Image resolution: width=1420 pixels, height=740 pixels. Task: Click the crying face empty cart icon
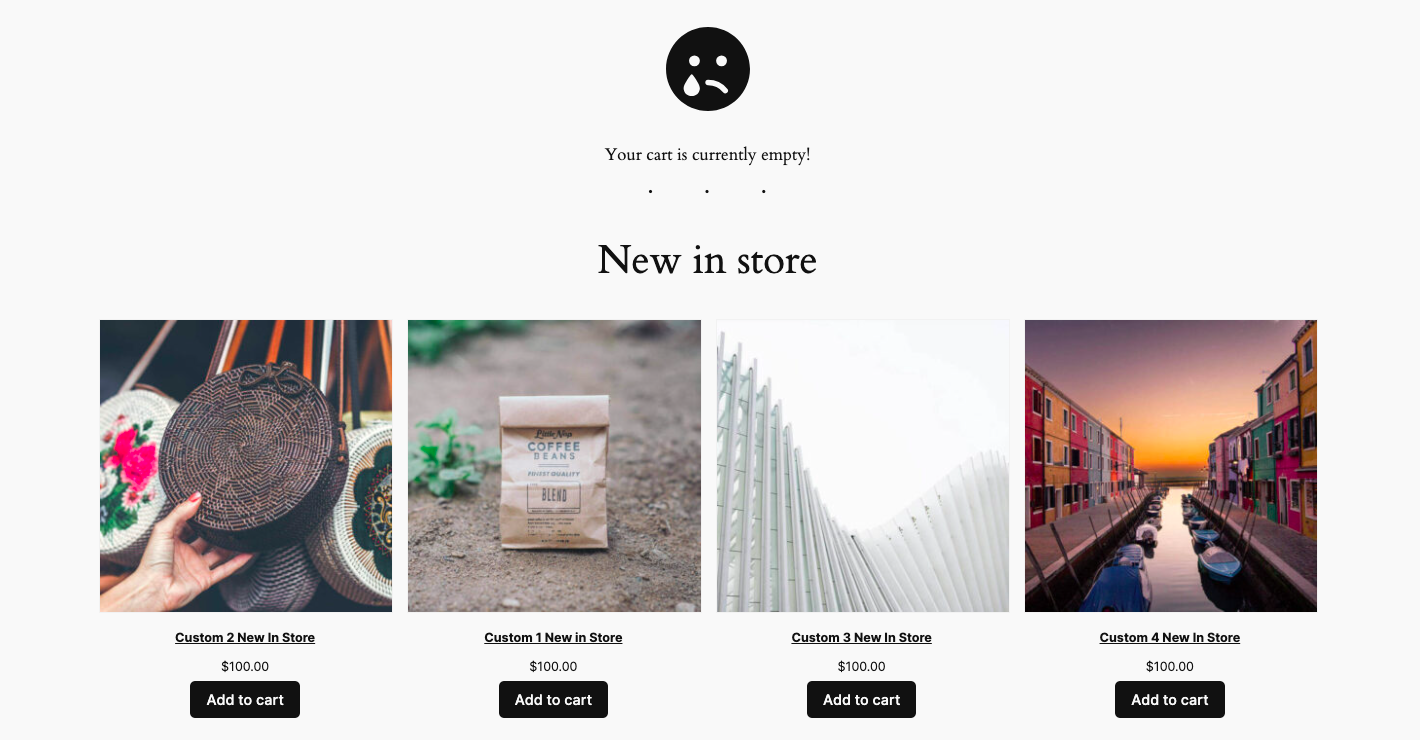[x=708, y=69]
